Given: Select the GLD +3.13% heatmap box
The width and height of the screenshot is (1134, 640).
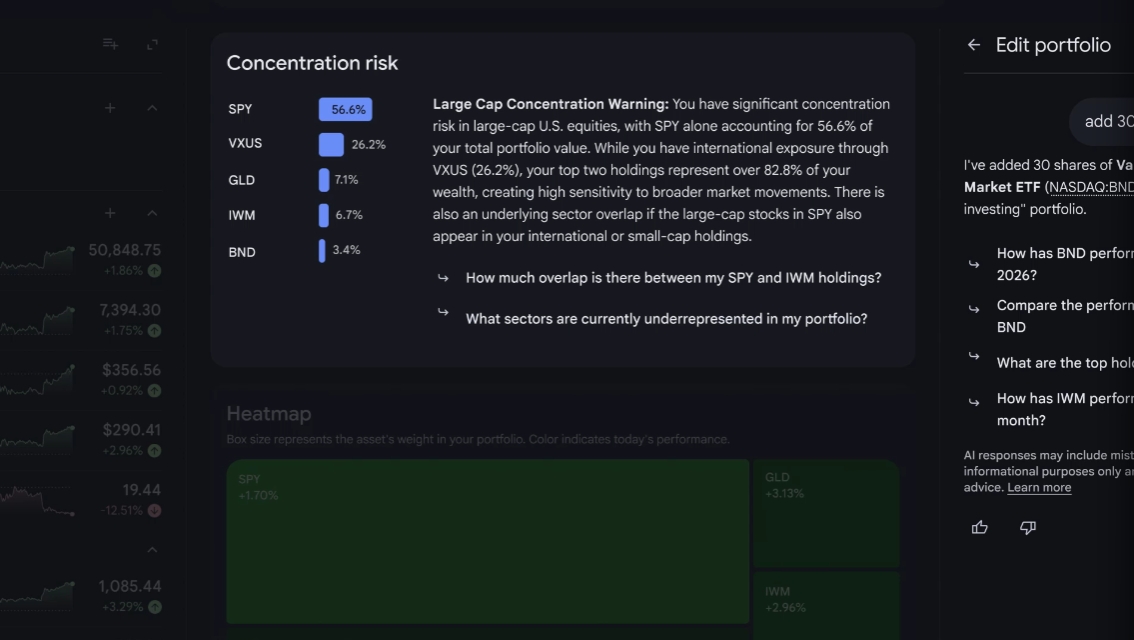Looking at the screenshot, I should (x=826, y=513).
